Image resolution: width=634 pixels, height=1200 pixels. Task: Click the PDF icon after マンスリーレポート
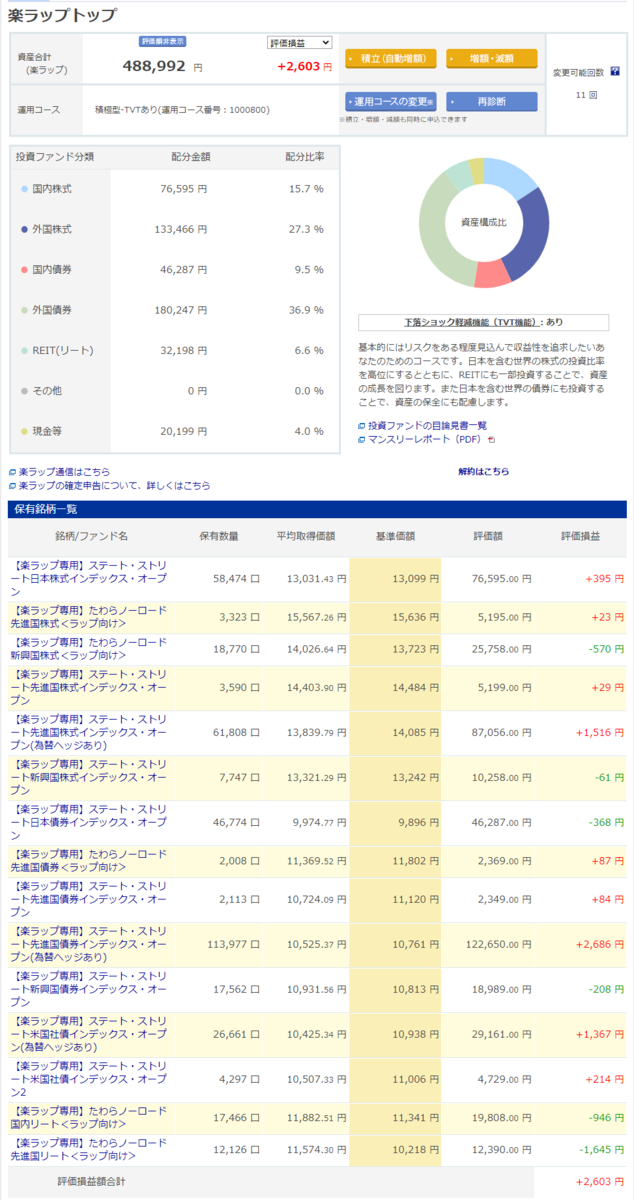tap(491, 439)
